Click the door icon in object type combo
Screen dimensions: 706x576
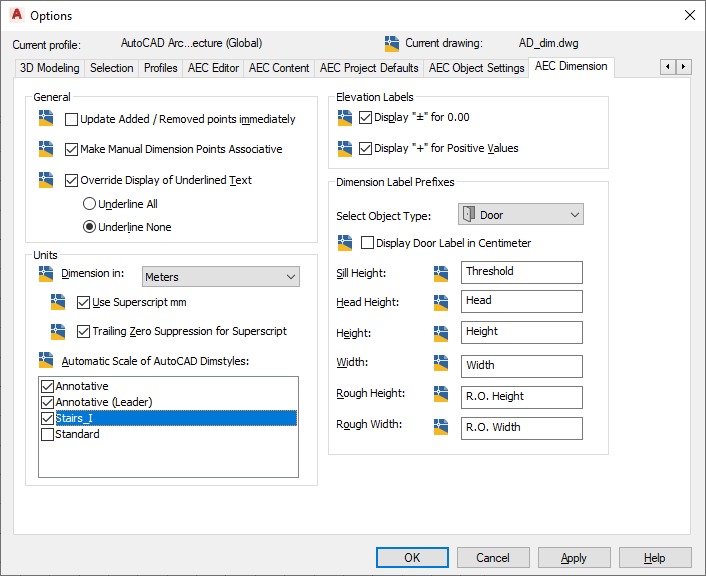pyautogui.click(x=469, y=214)
